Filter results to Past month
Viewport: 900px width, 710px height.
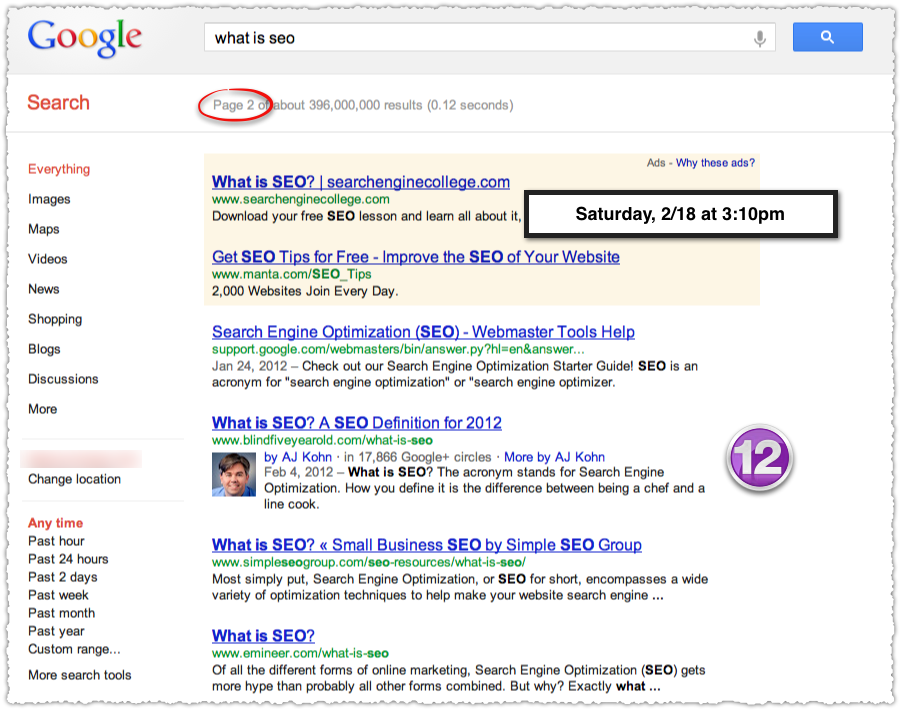click(61, 613)
